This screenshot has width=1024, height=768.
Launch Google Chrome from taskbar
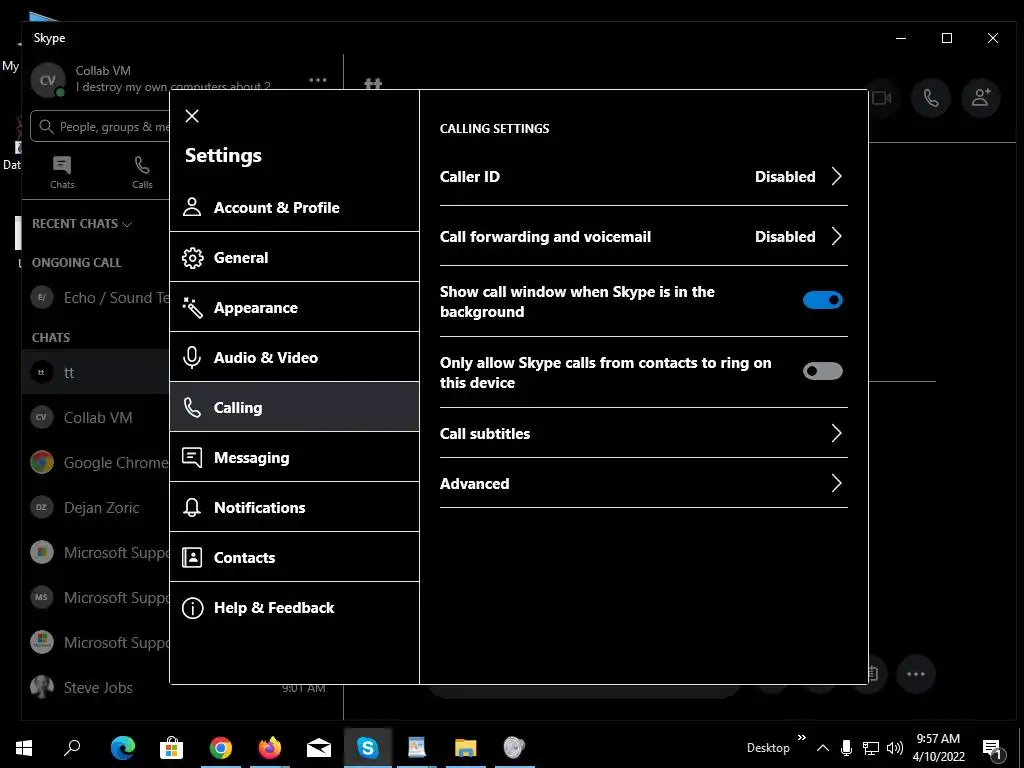click(221, 748)
